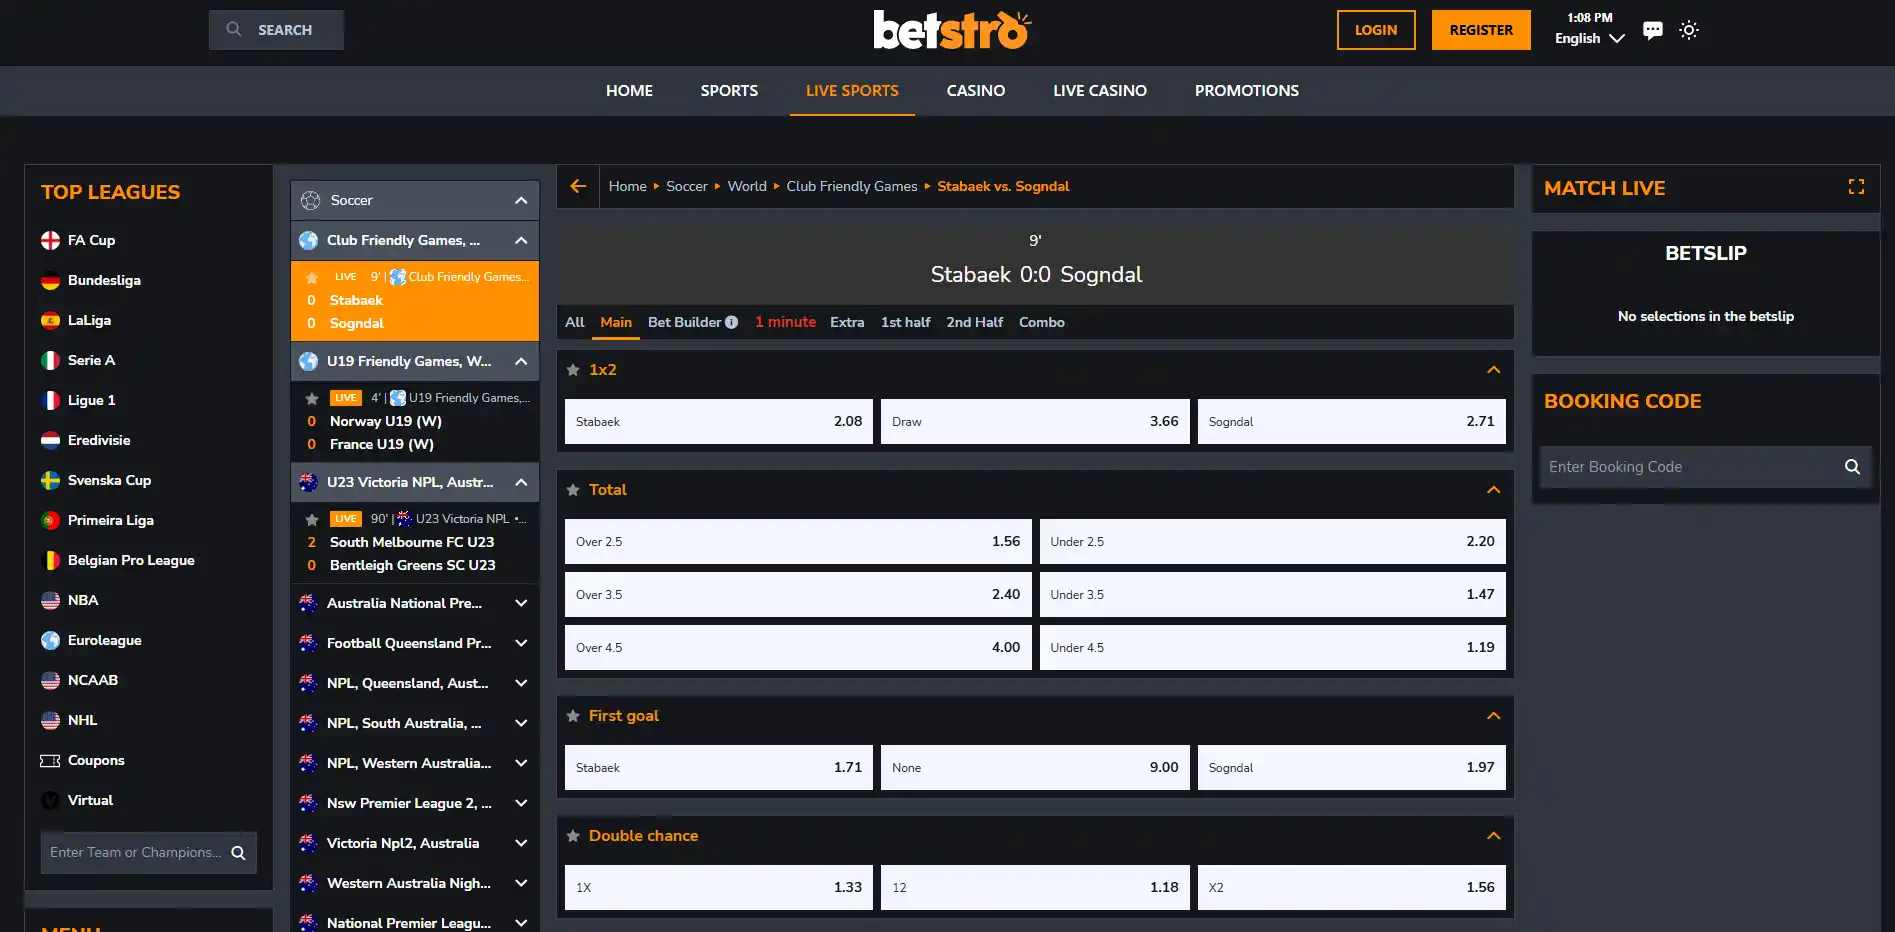Click the REGISTER button
Image resolution: width=1895 pixels, height=932 pixels.
1481,30
